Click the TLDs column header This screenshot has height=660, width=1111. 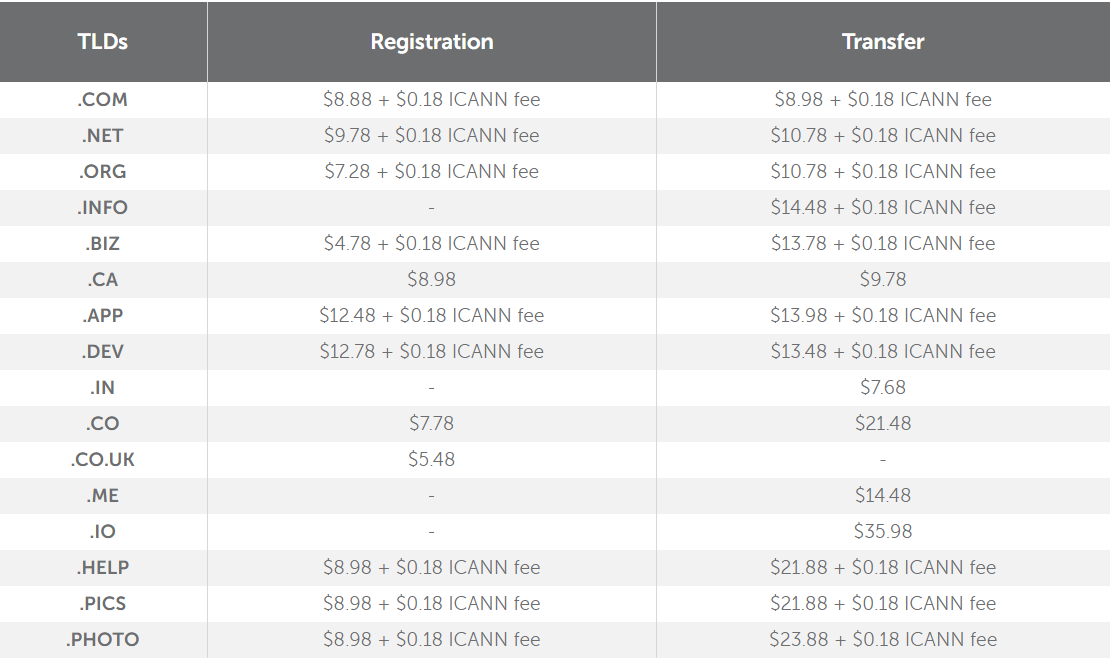point(103,42)
